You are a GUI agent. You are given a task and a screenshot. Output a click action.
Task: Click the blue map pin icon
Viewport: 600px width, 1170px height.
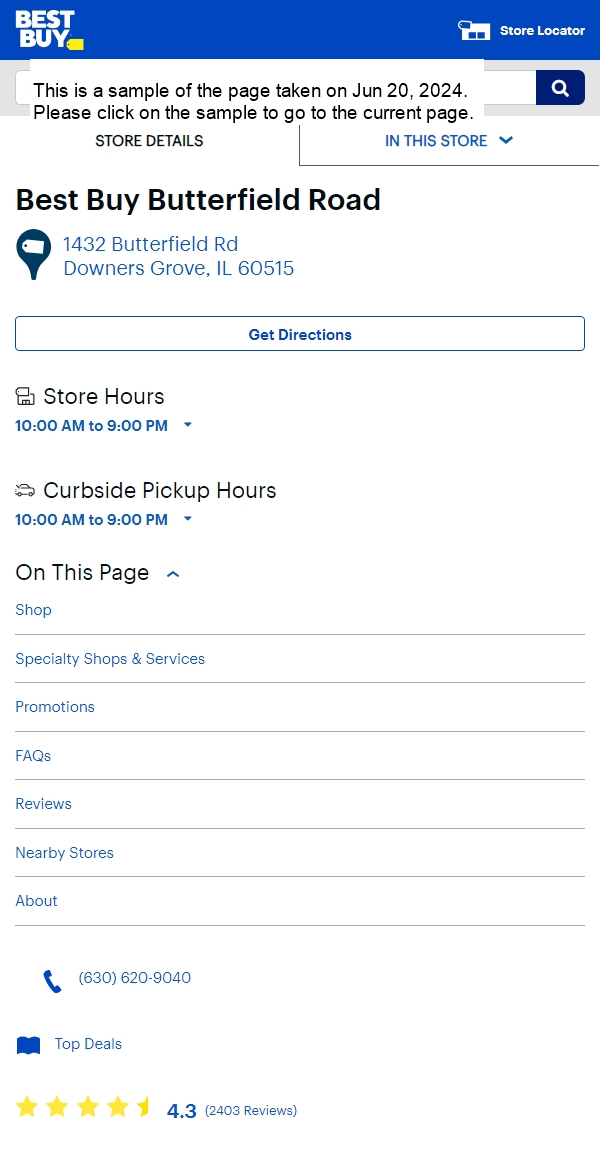click(x=34, y=254)
